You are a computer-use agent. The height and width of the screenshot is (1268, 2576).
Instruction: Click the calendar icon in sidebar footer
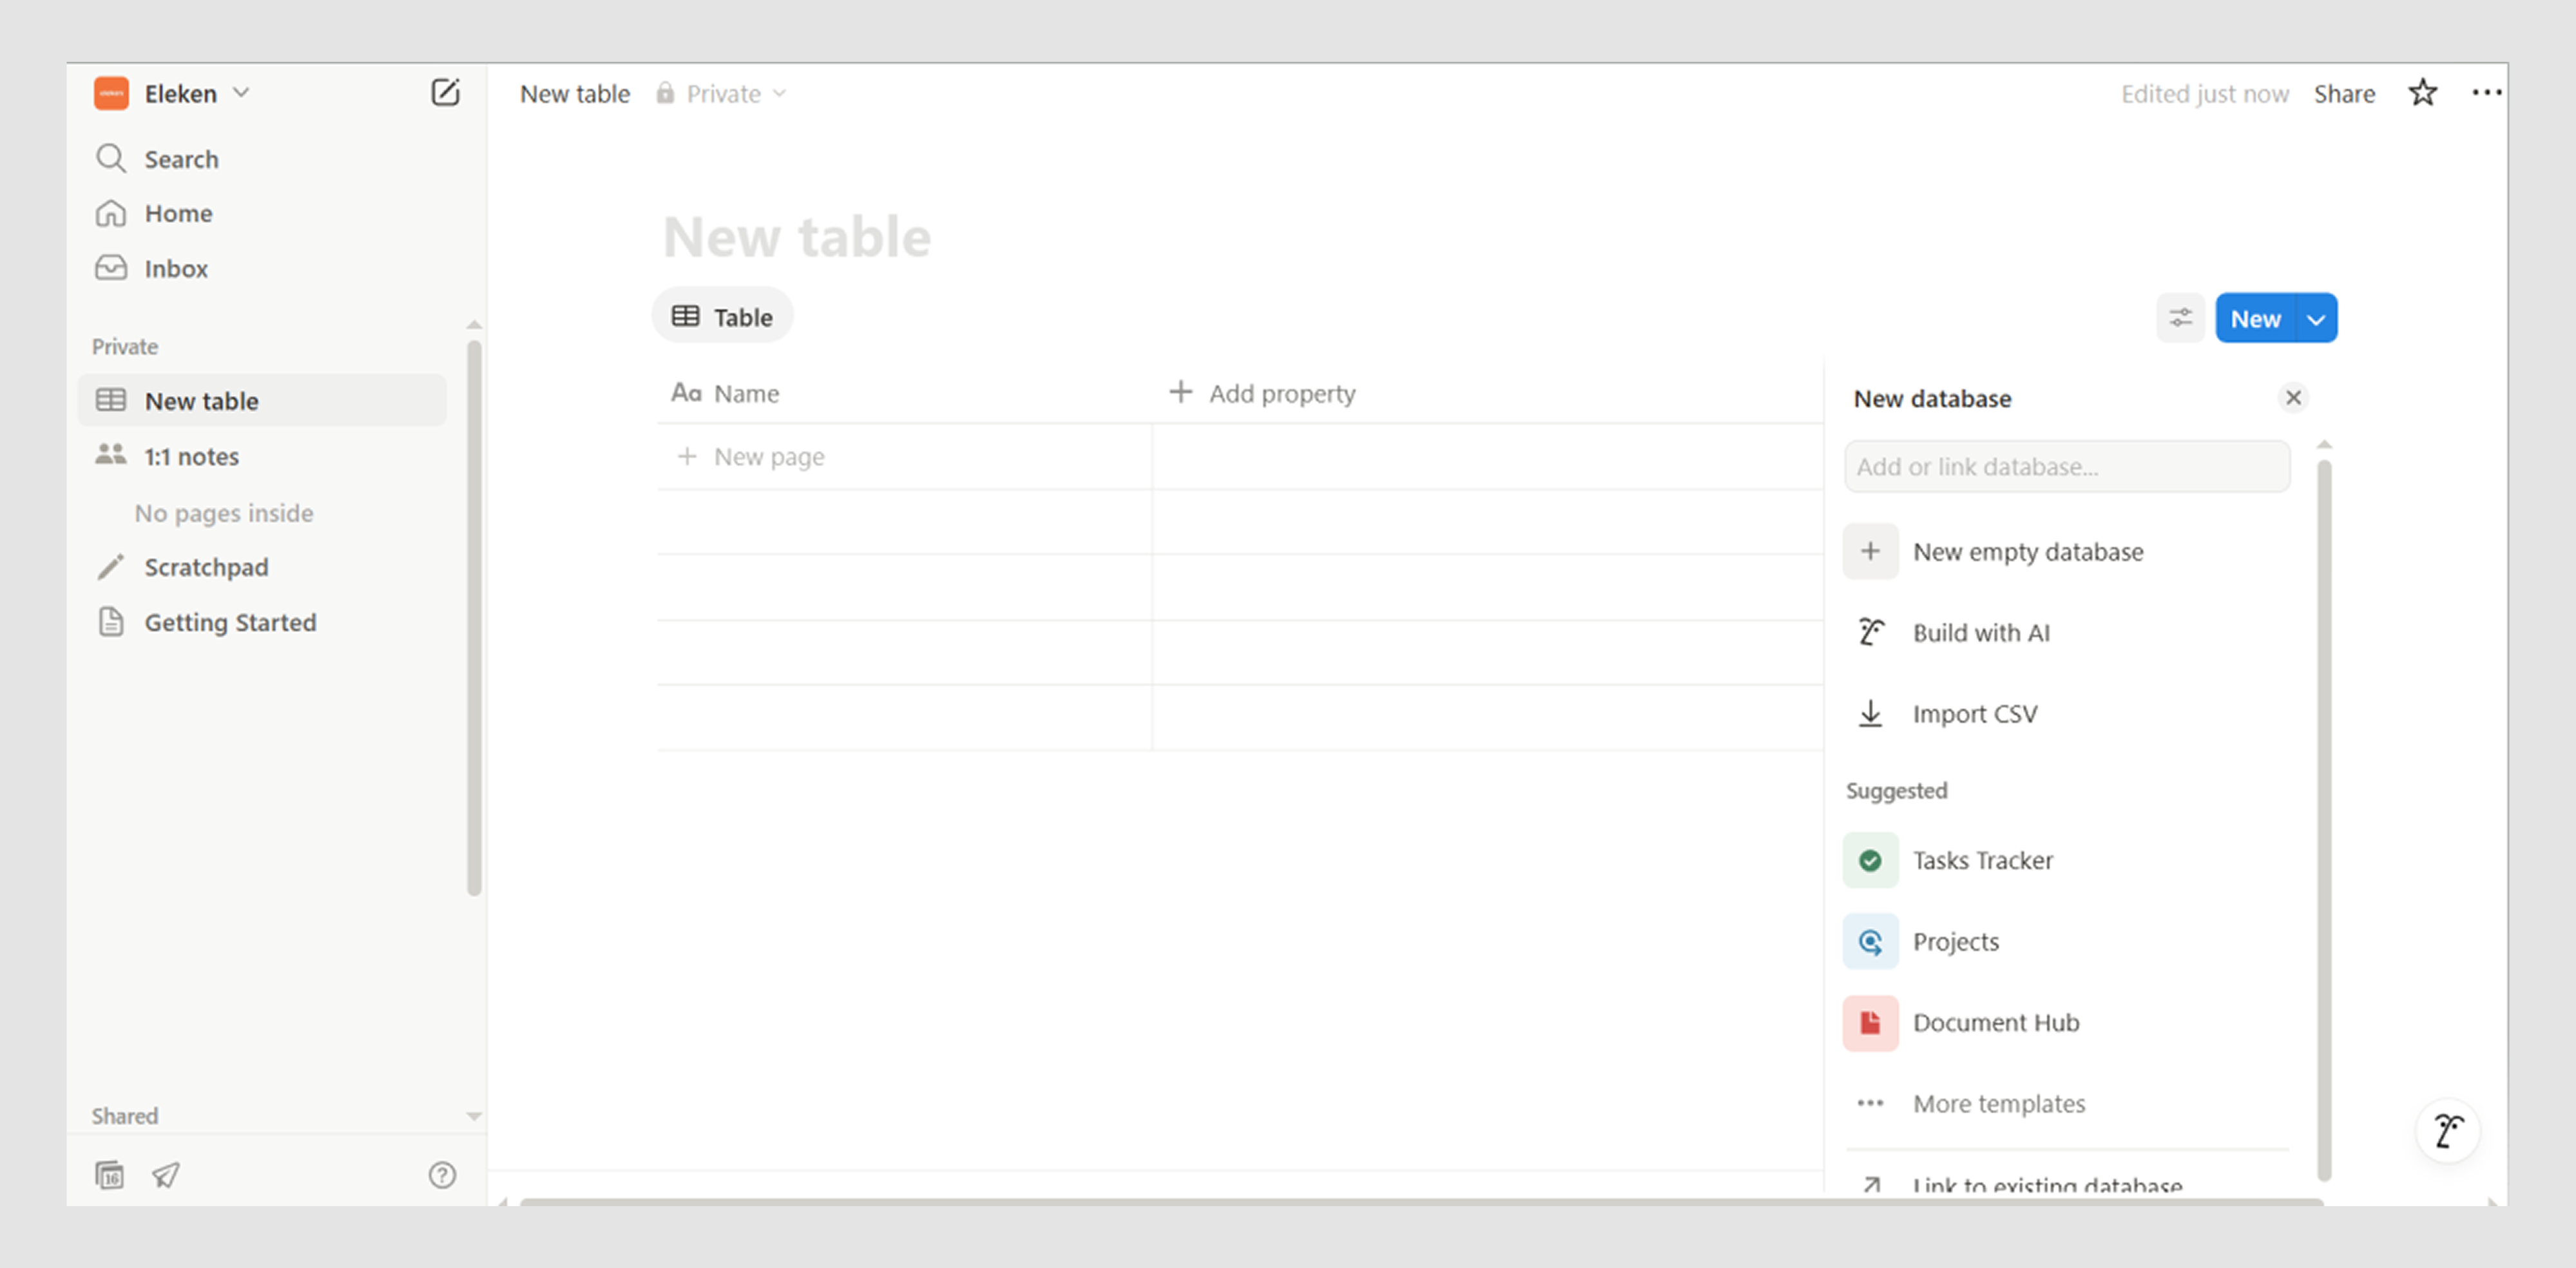[x=109, y=1174]
